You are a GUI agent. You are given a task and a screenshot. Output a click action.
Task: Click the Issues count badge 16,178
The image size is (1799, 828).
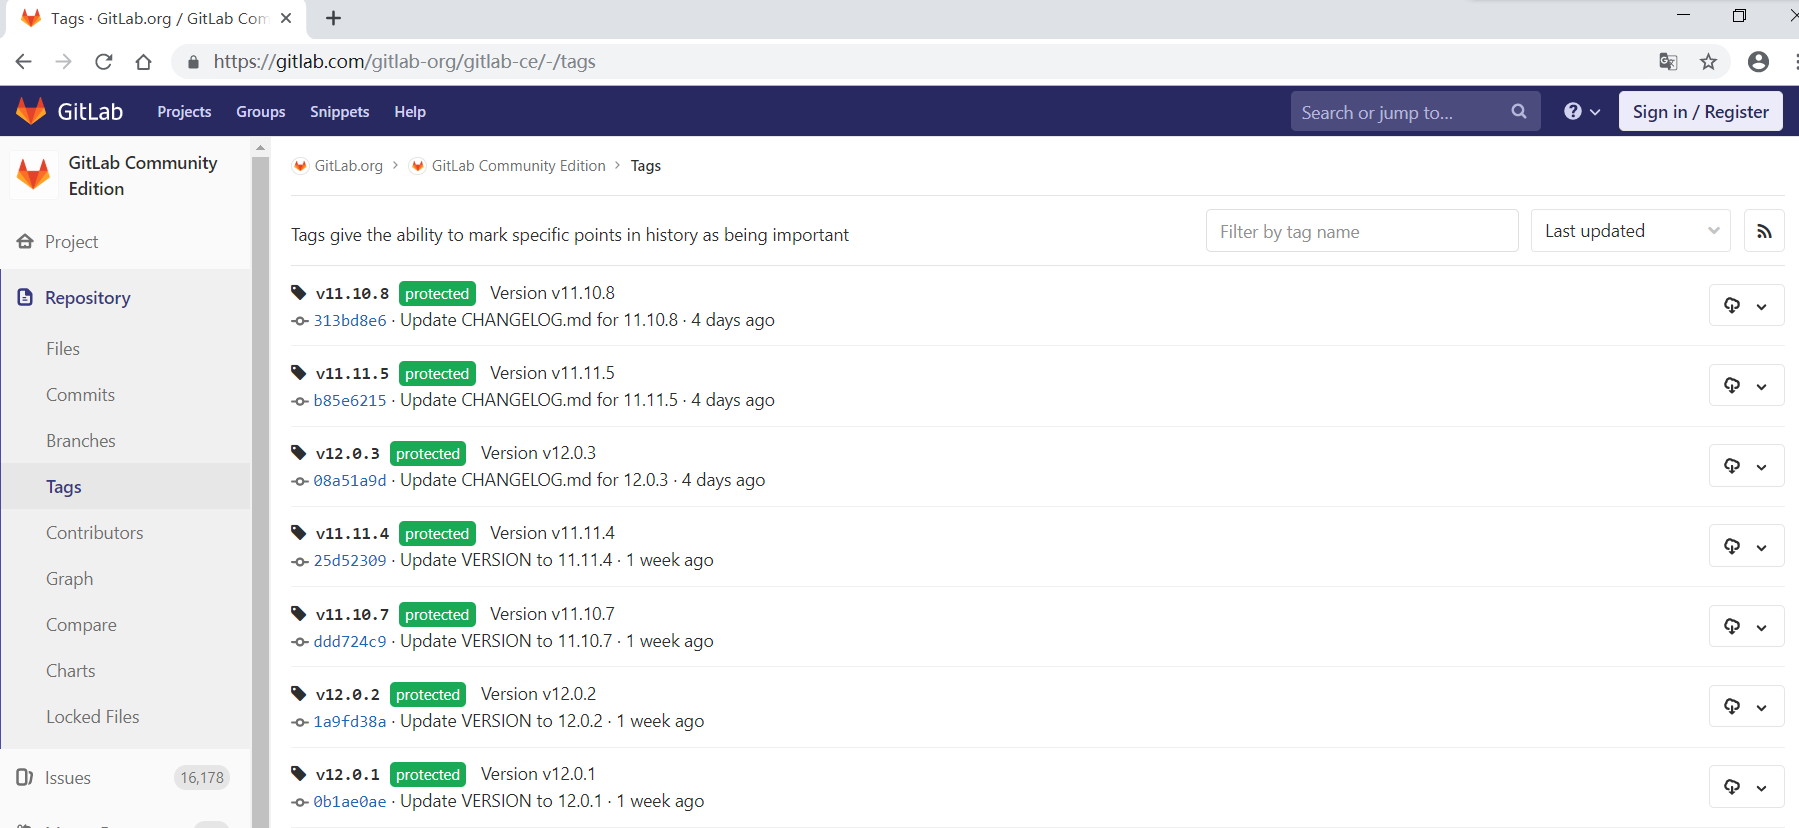[x=202, y=777]
